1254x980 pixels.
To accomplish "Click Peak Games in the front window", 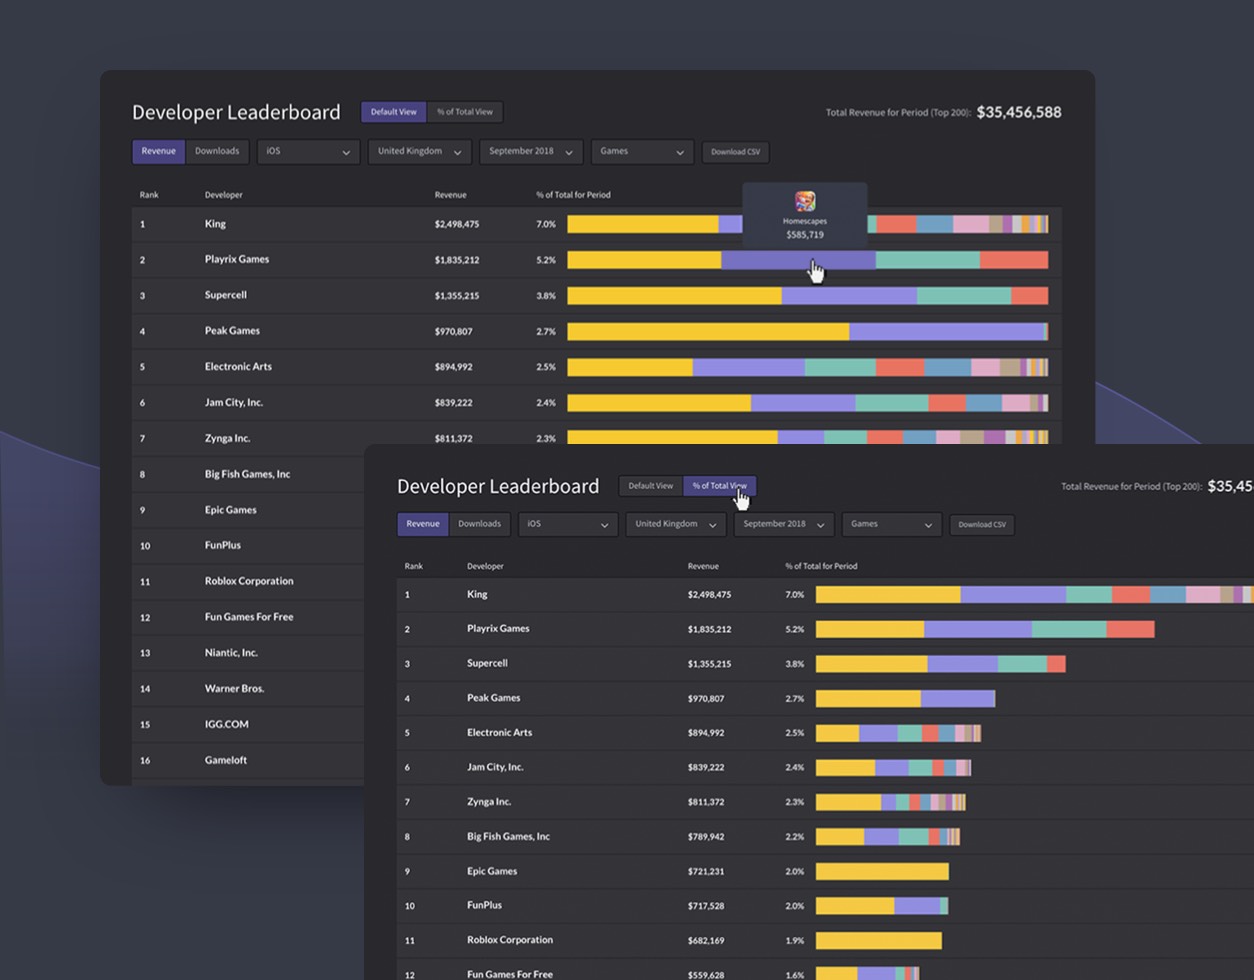I will pos(494,698).
